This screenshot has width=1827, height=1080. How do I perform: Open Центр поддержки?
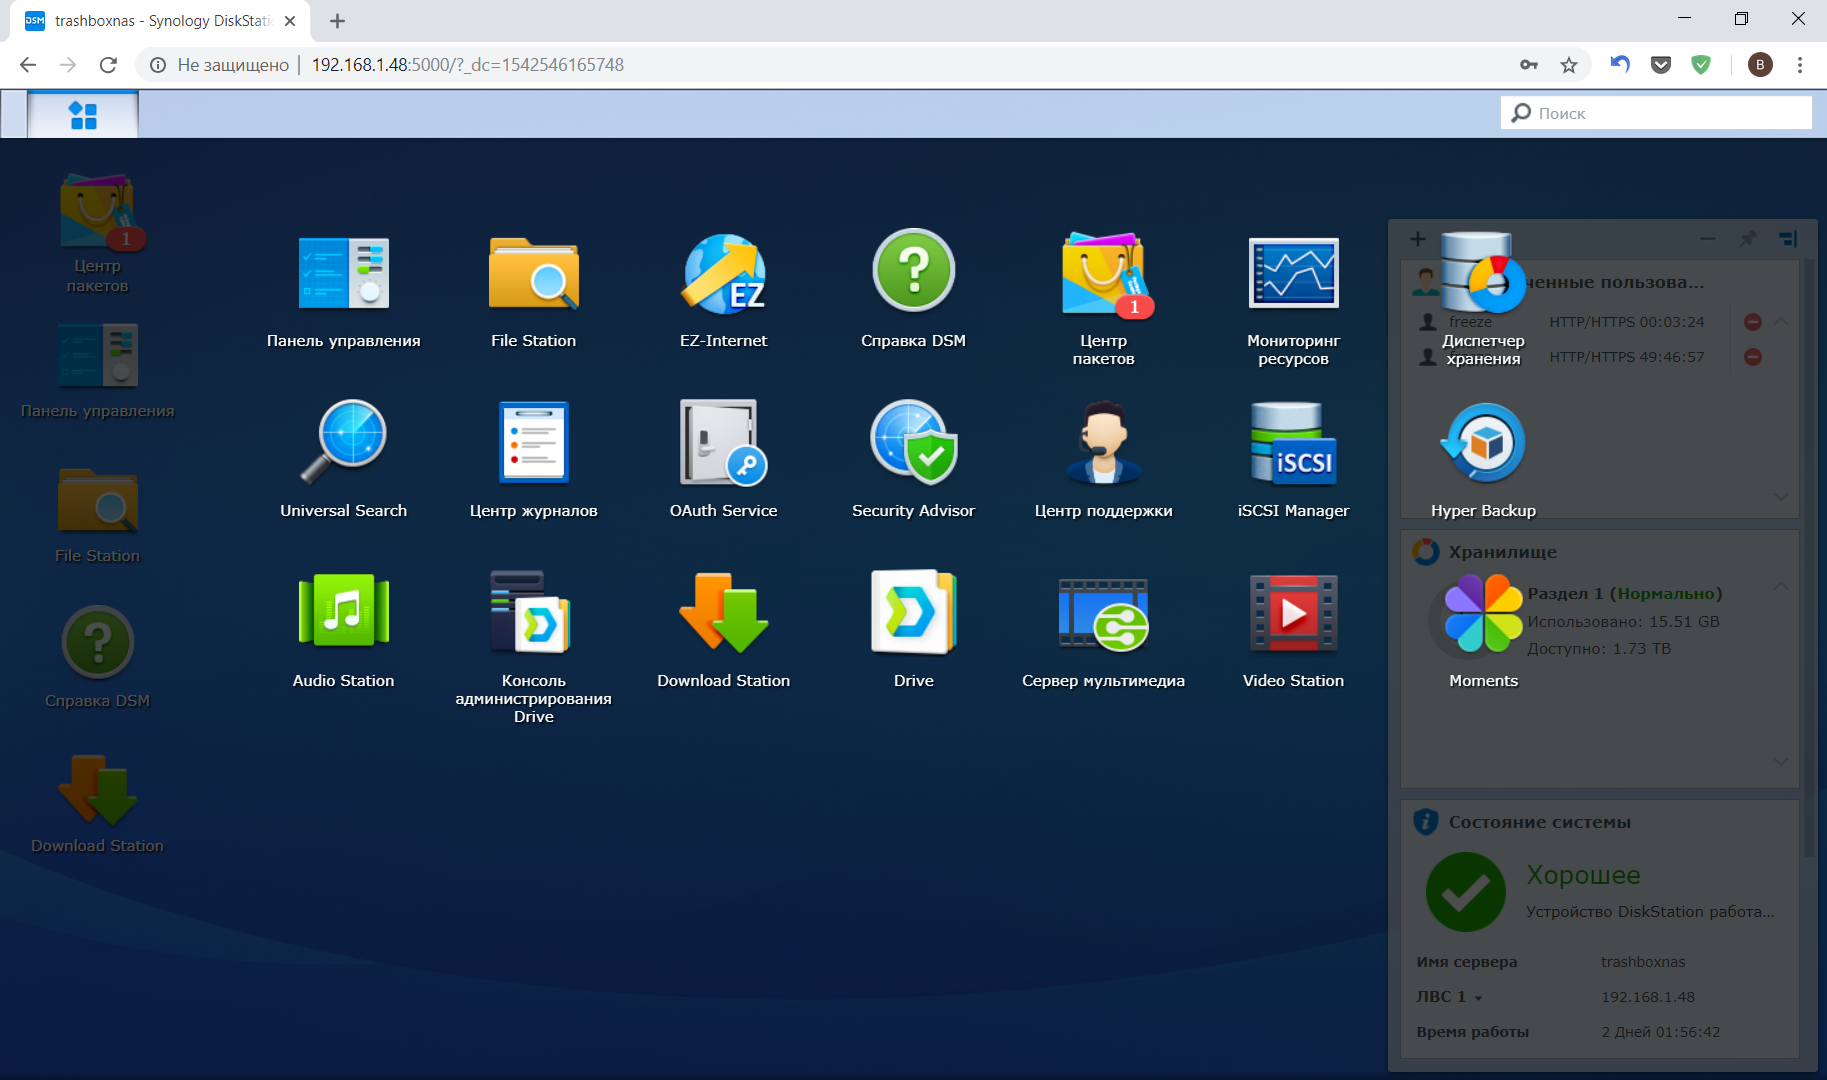click(1103, 460)
